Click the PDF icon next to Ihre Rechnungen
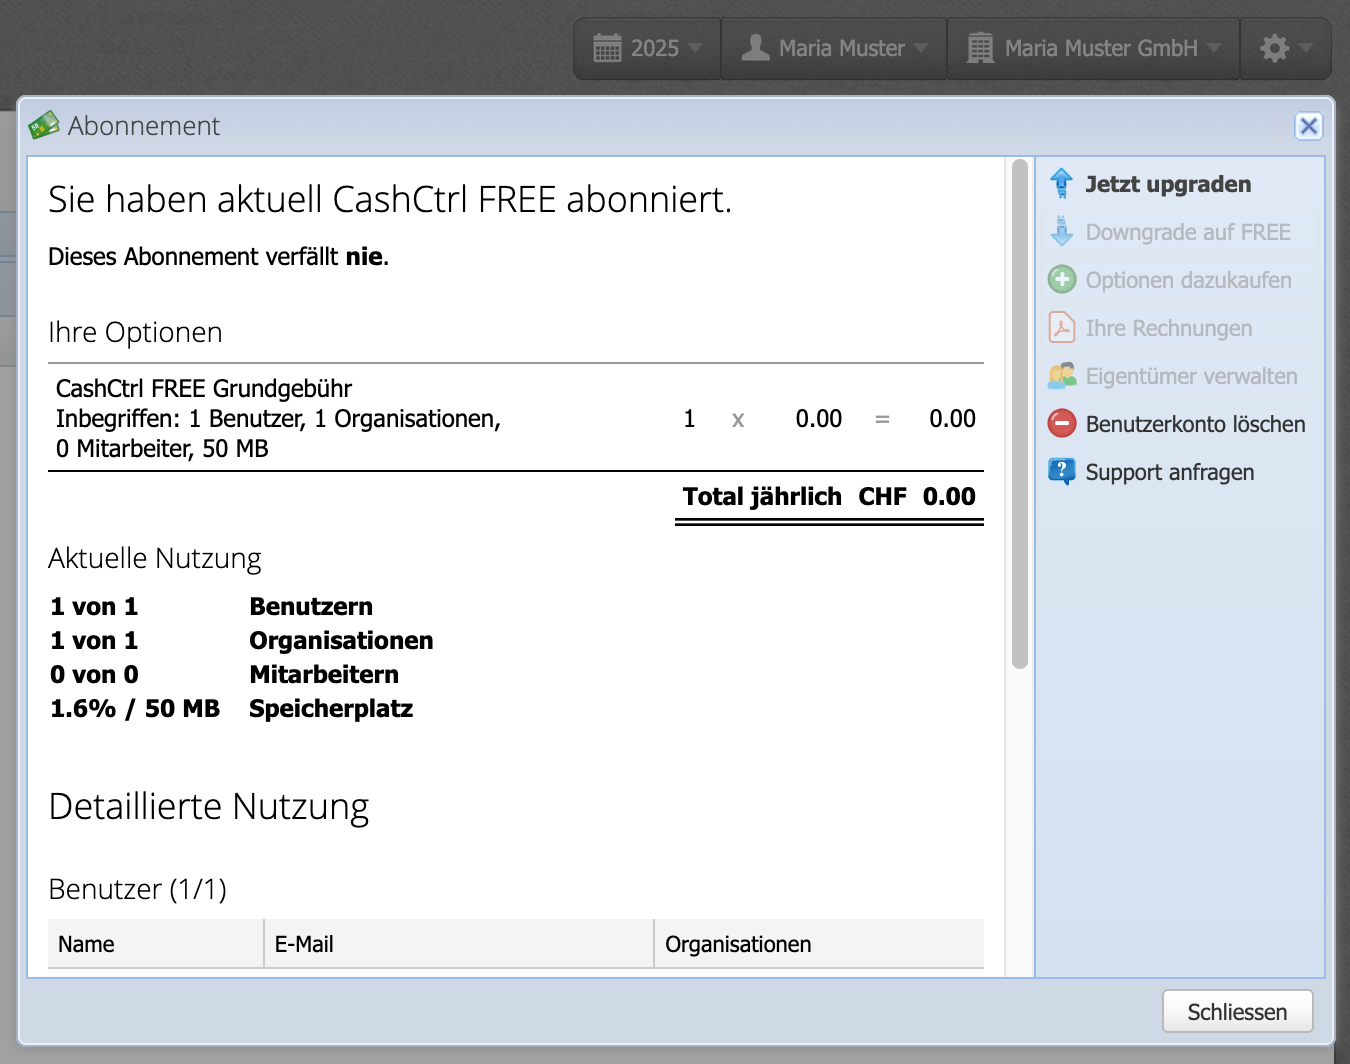The width and height of the screenshot is (1350, 1064). click(1062, 327)
